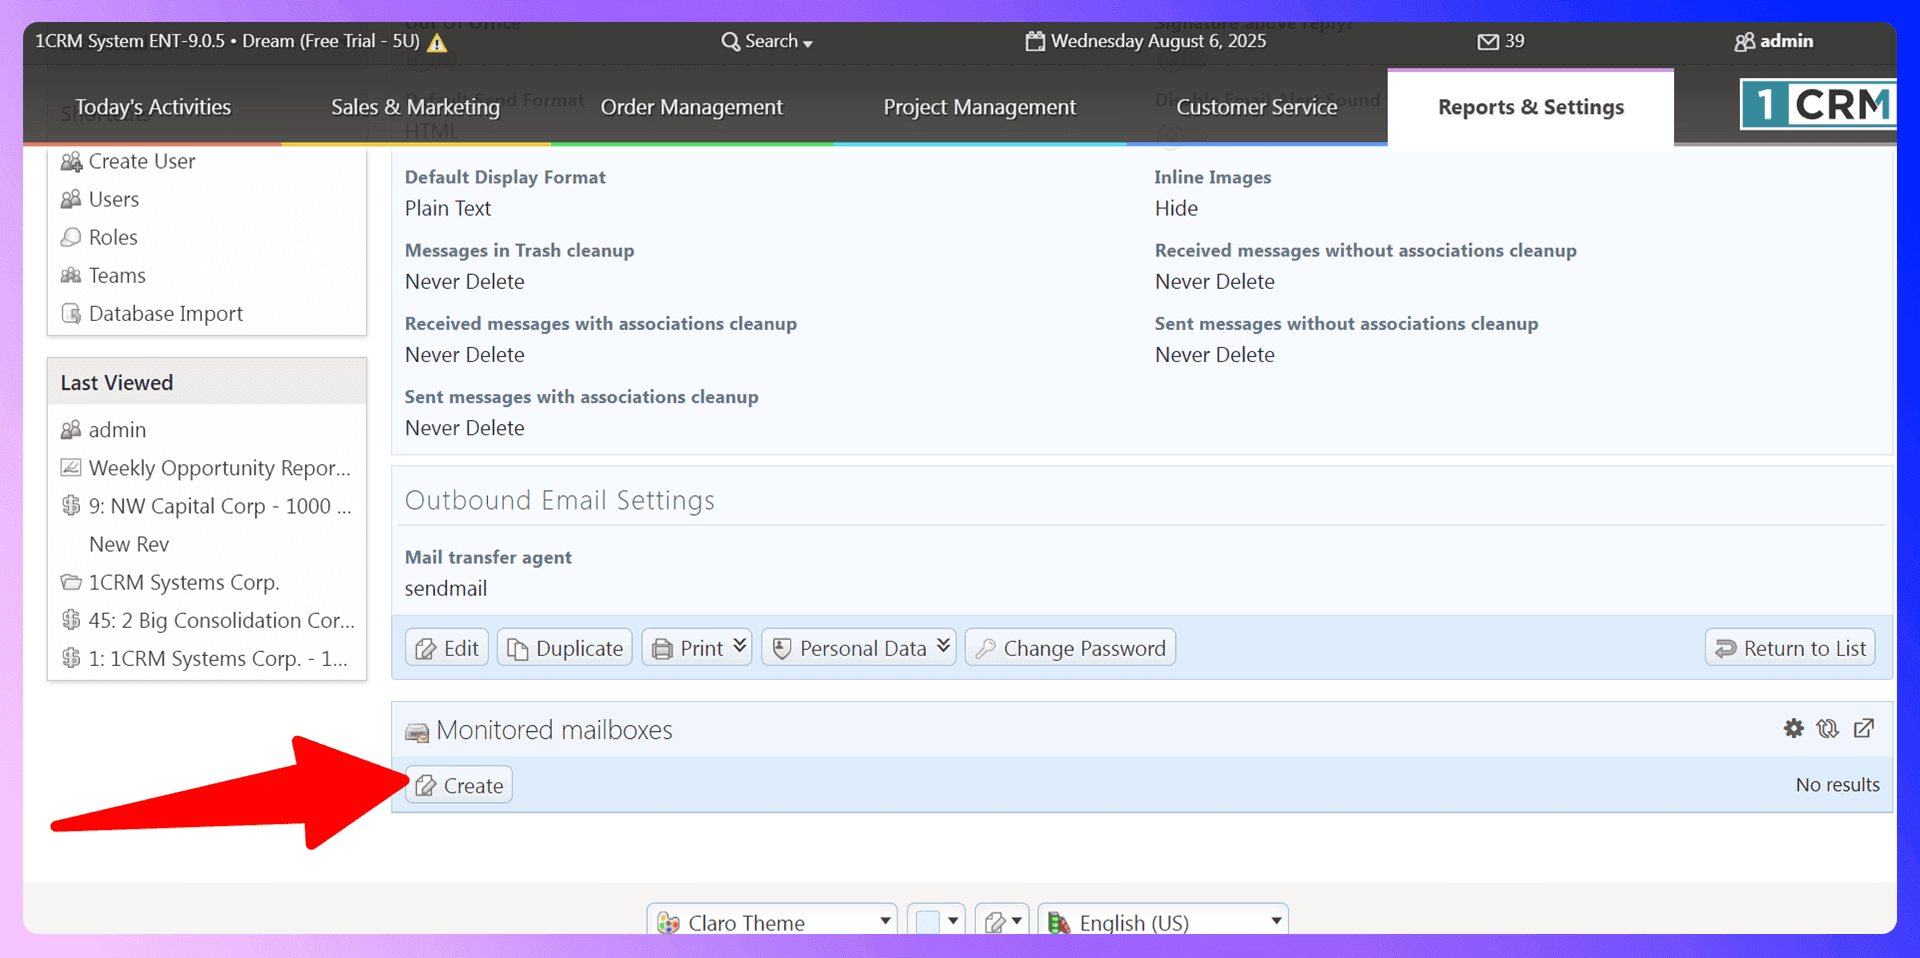Open Weekly Opportunity Report from Last Viewed
This screenshot has width=1920, height=958.
(x=218, y=468)
